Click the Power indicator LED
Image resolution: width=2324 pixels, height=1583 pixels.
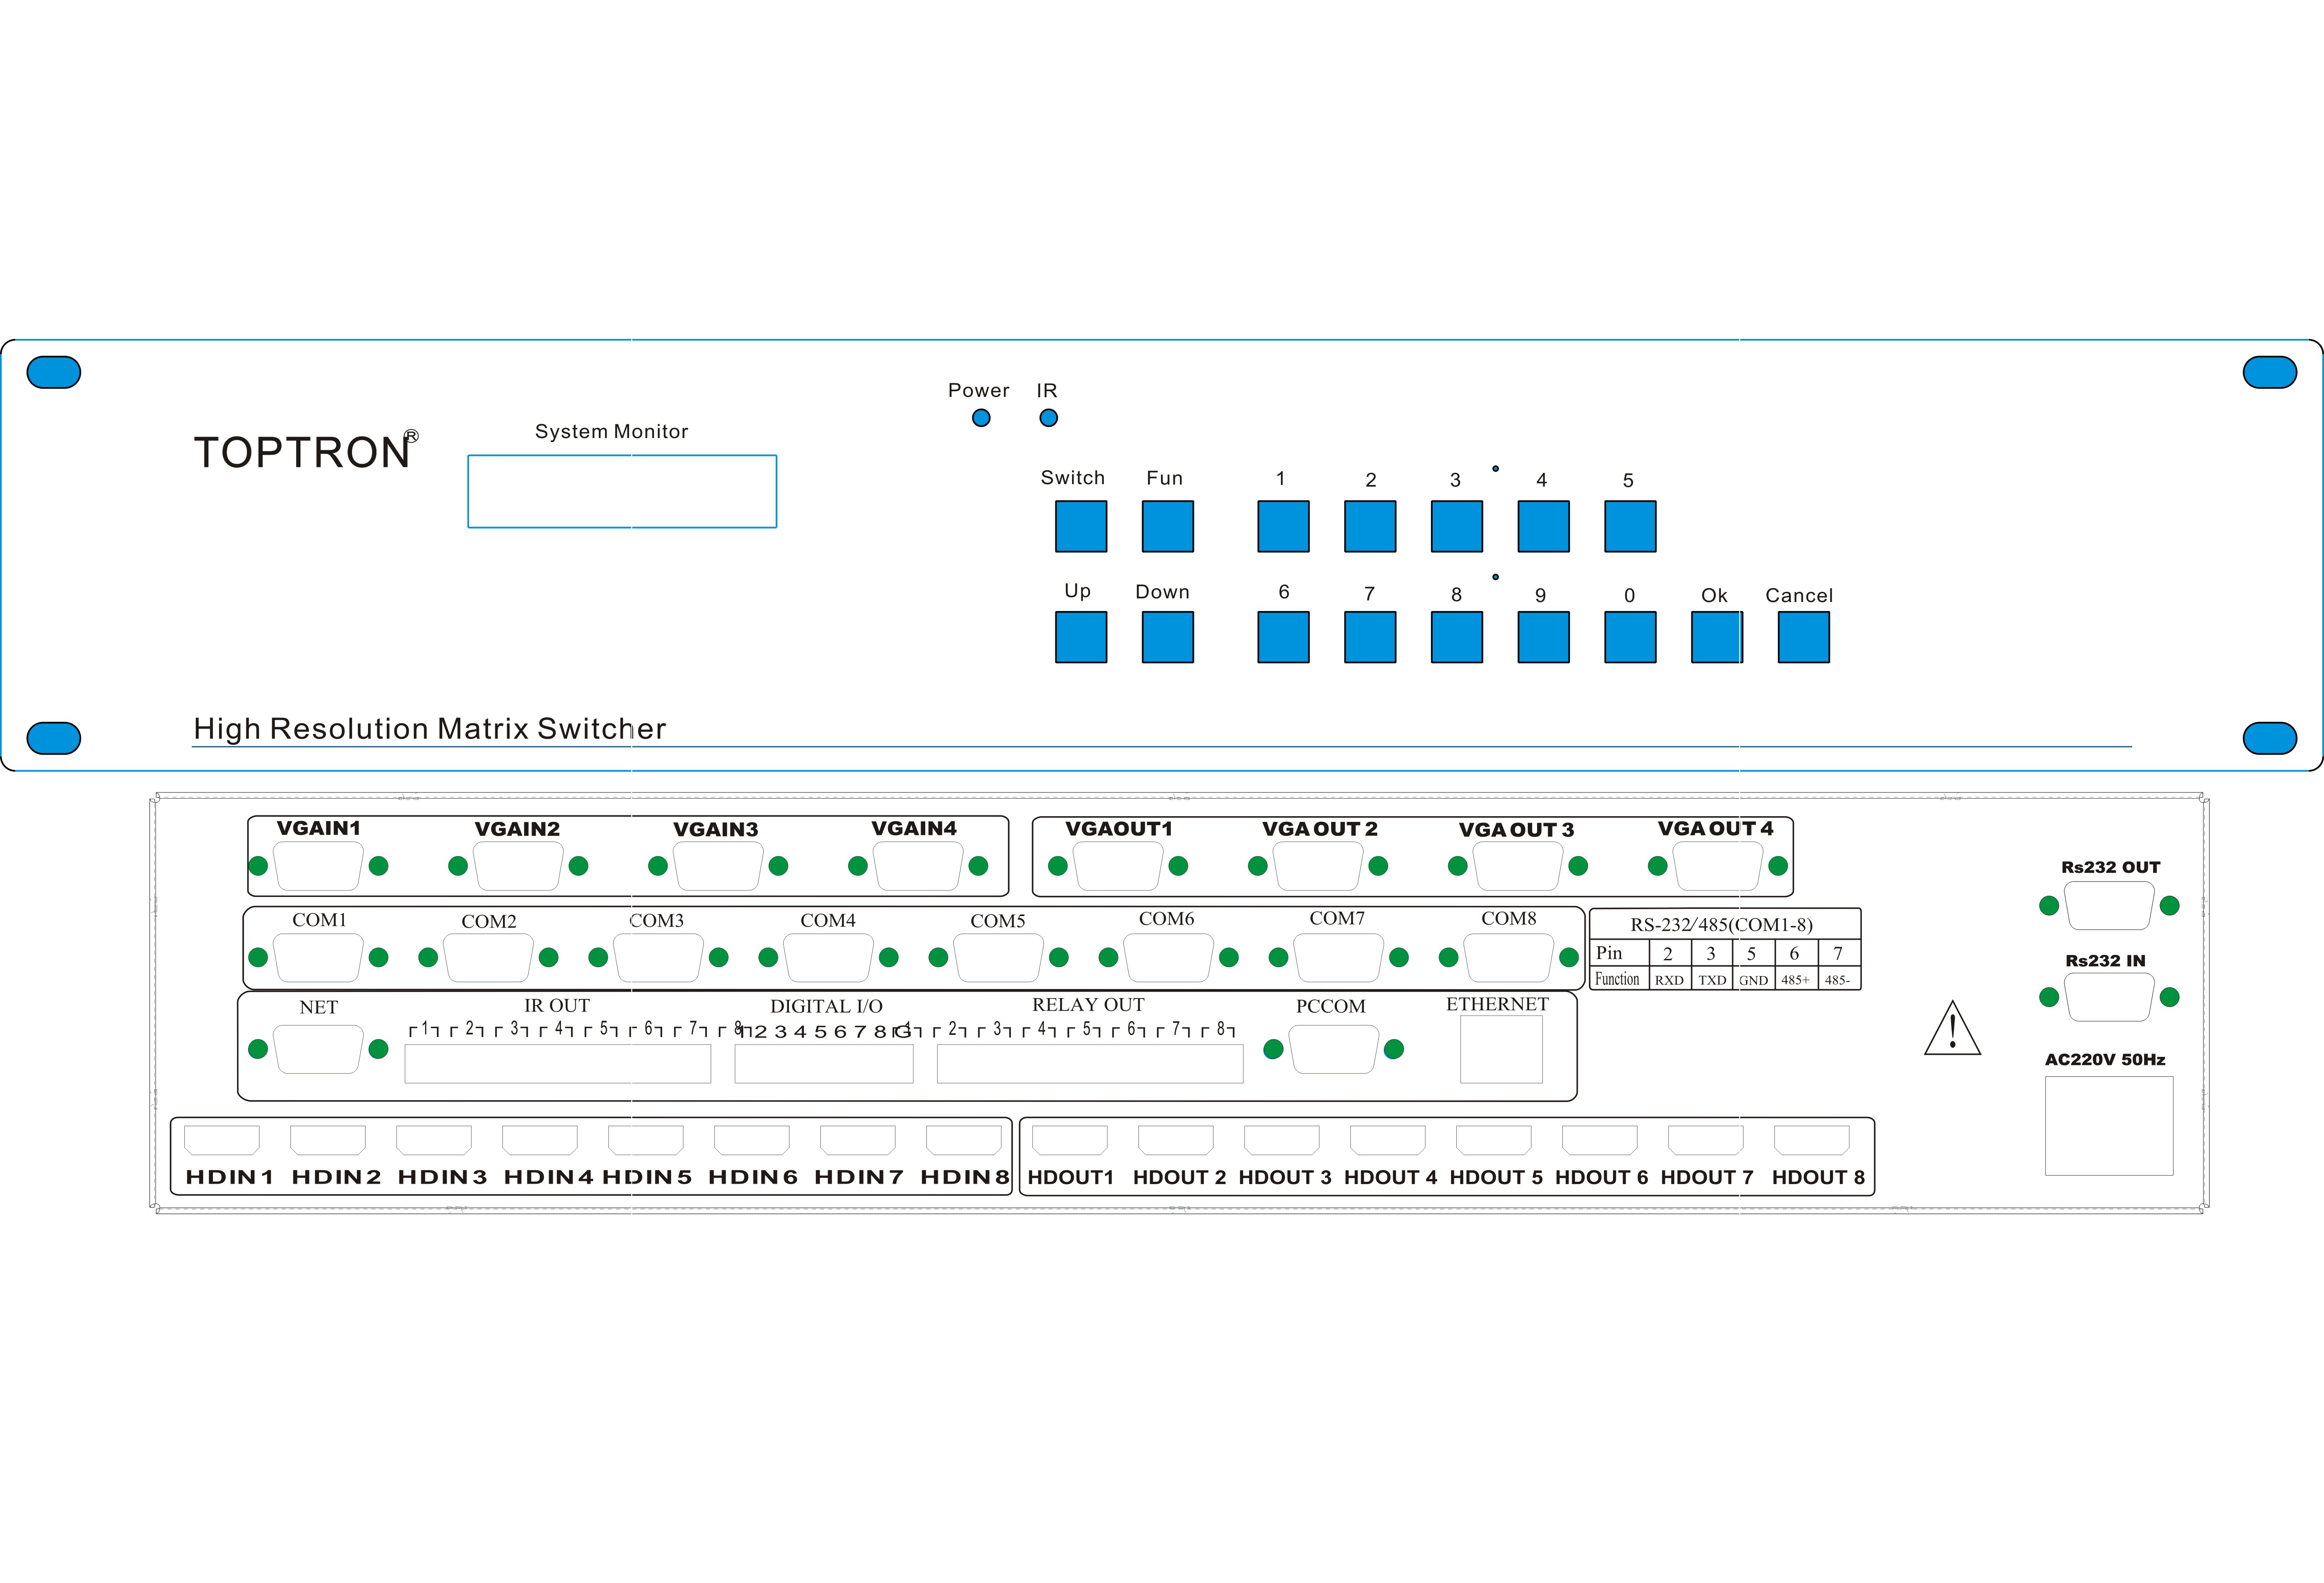tap(981, 418)
